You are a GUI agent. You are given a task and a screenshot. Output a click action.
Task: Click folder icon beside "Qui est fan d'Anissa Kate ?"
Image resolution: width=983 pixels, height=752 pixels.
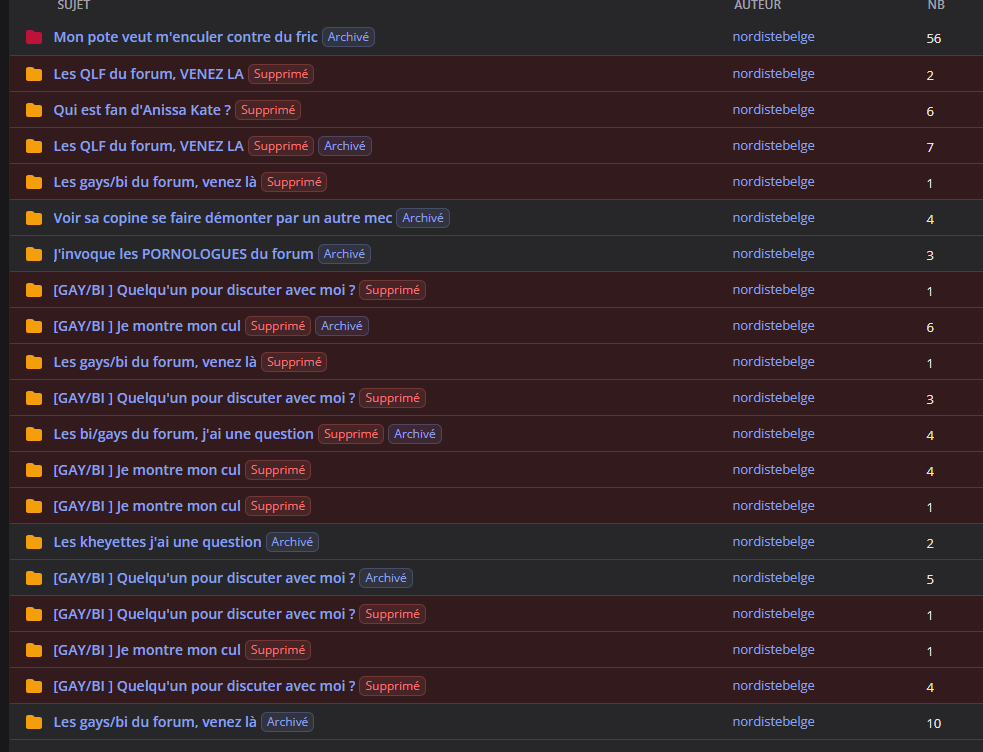pos(34,110)
